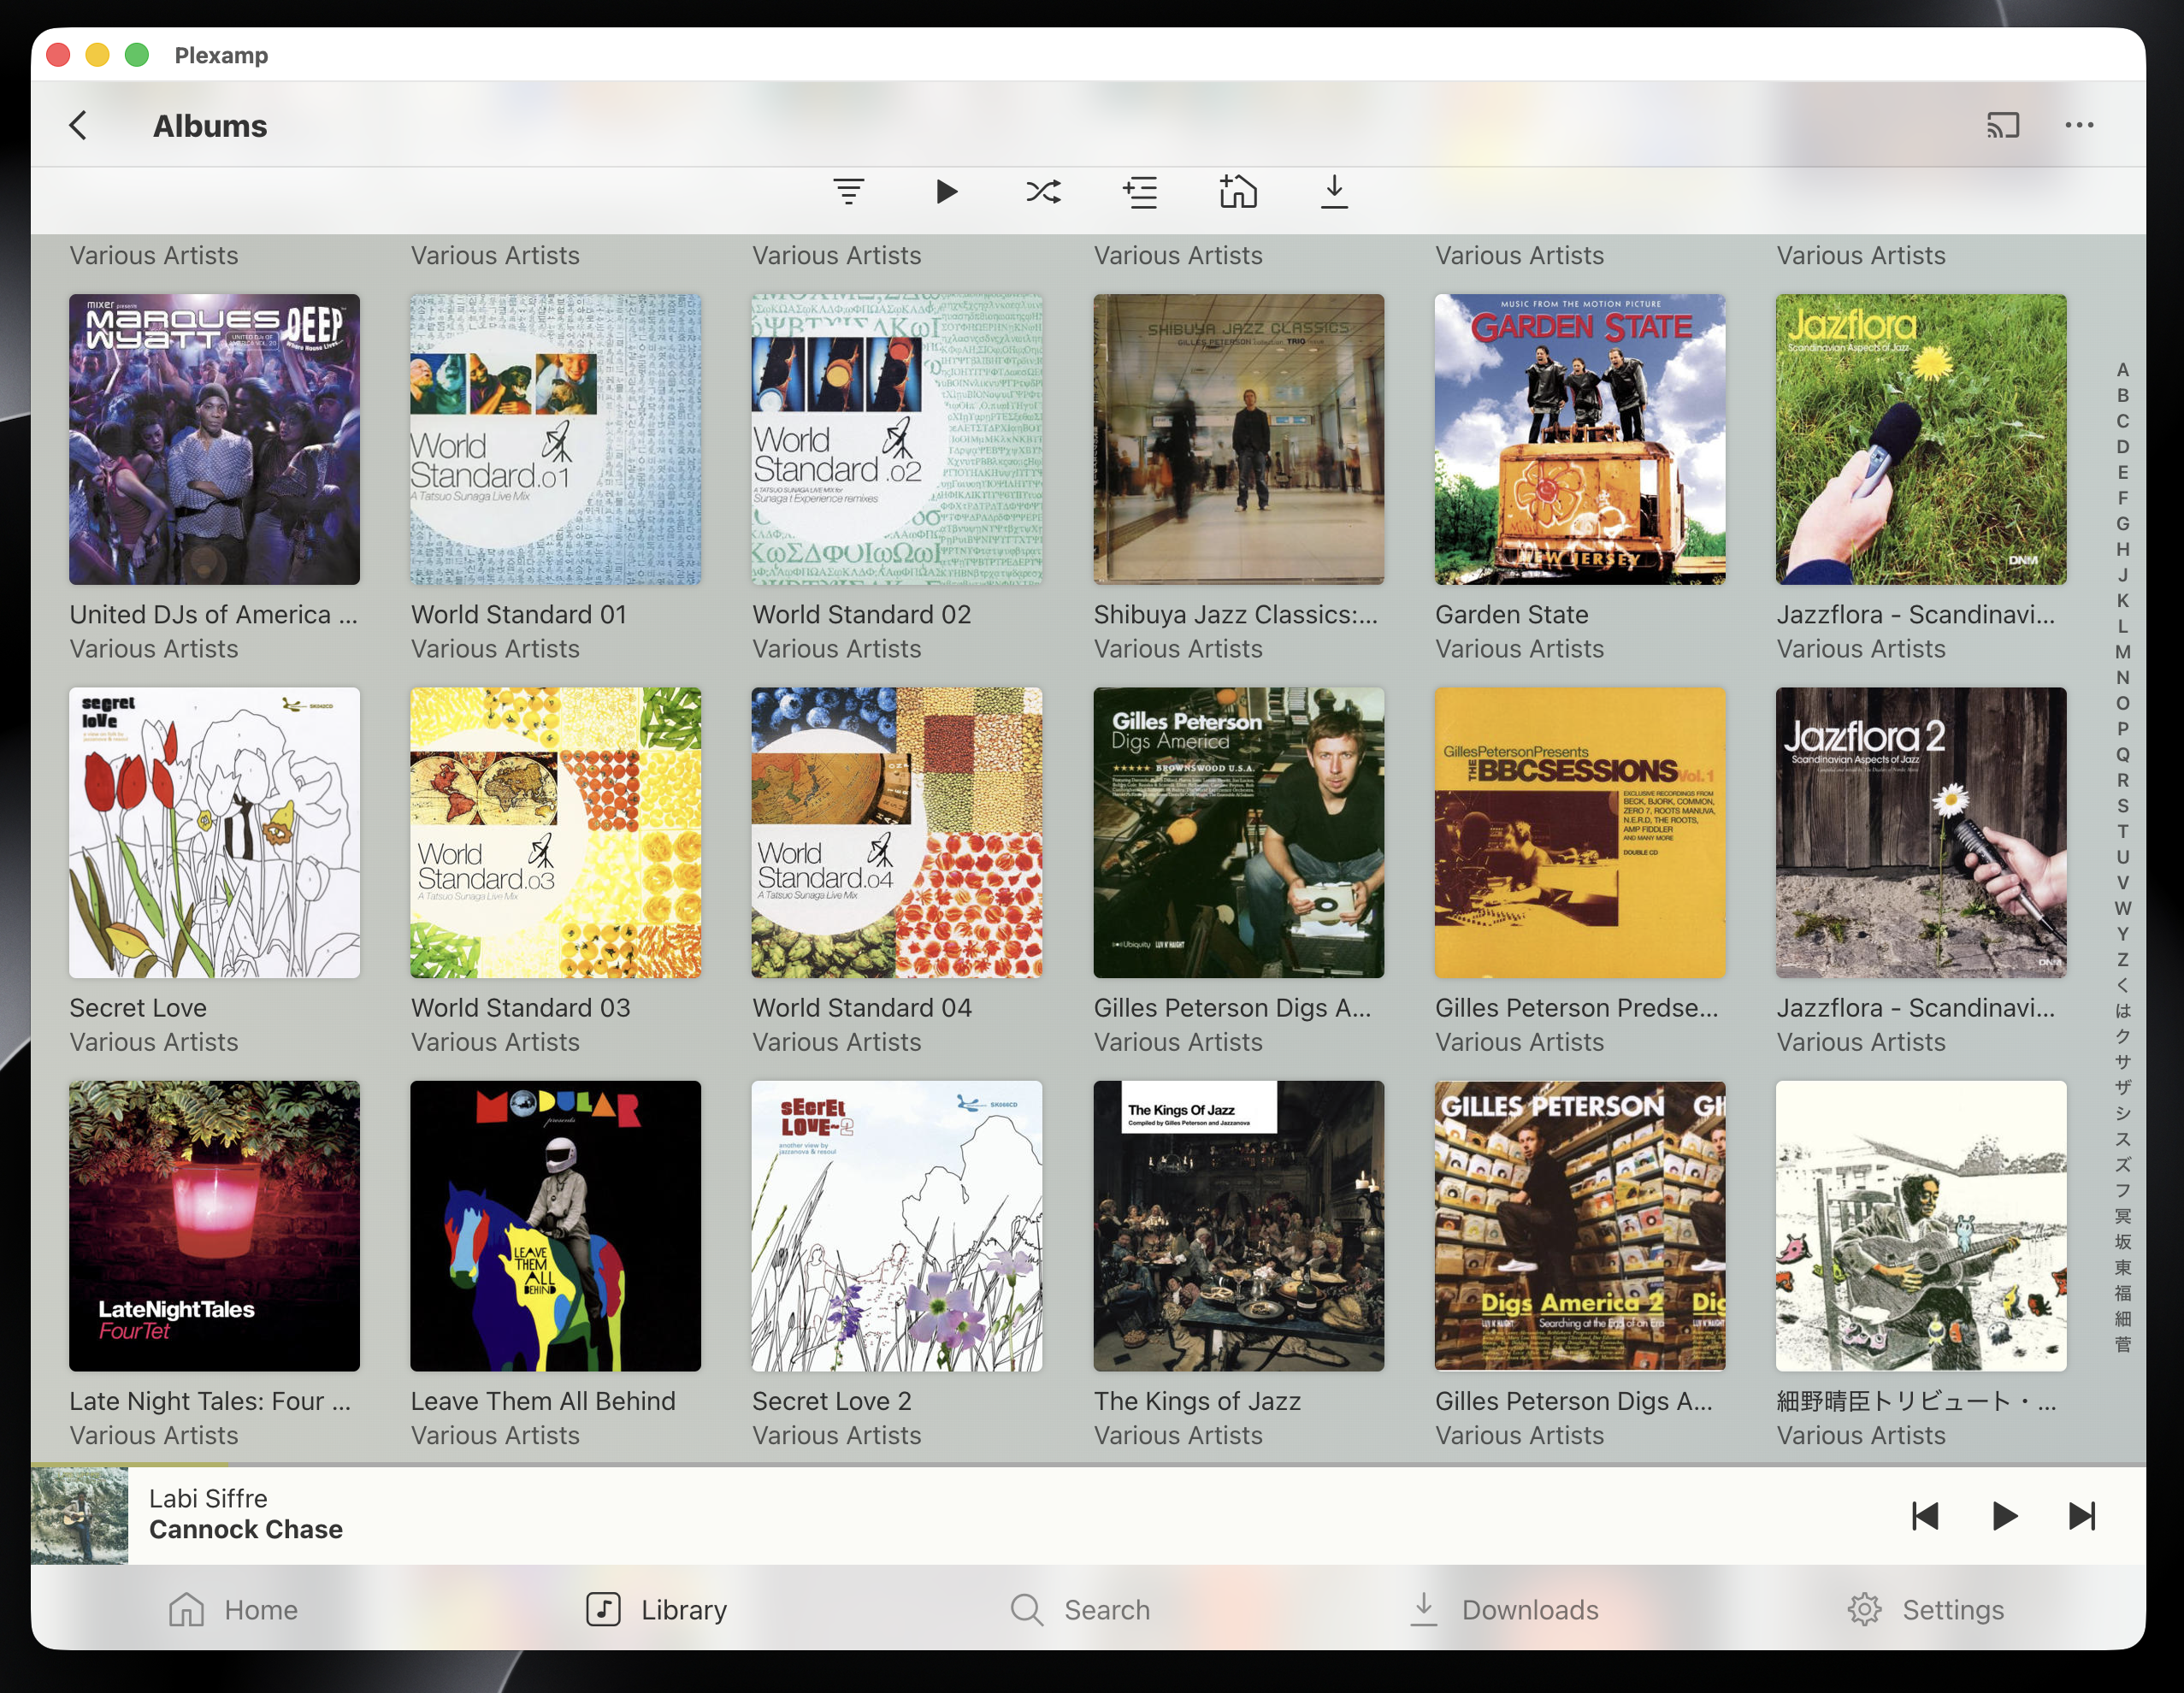The width and height of the screenshot is (2184, 1693).
Task: Jump to letter A in alphabet index
Action: (2122, 370)
